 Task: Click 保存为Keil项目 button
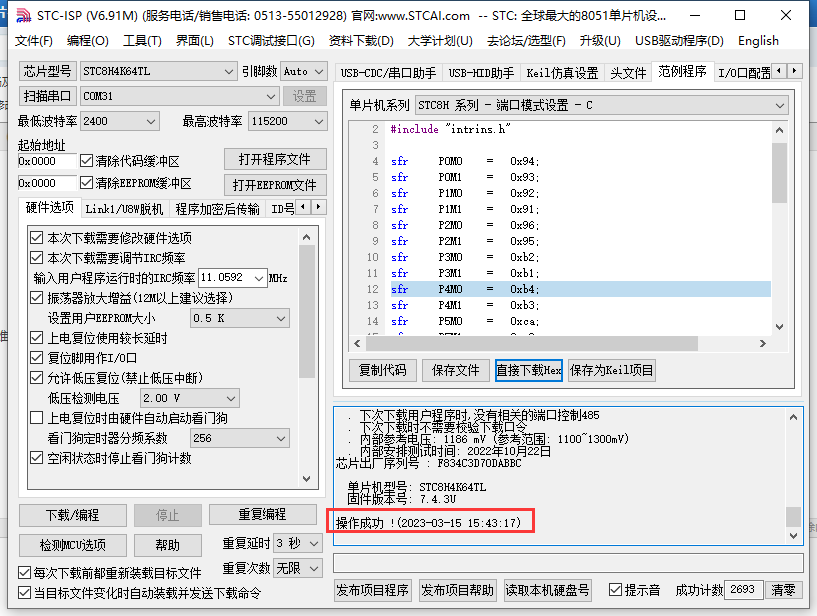[x=611, y=371]
